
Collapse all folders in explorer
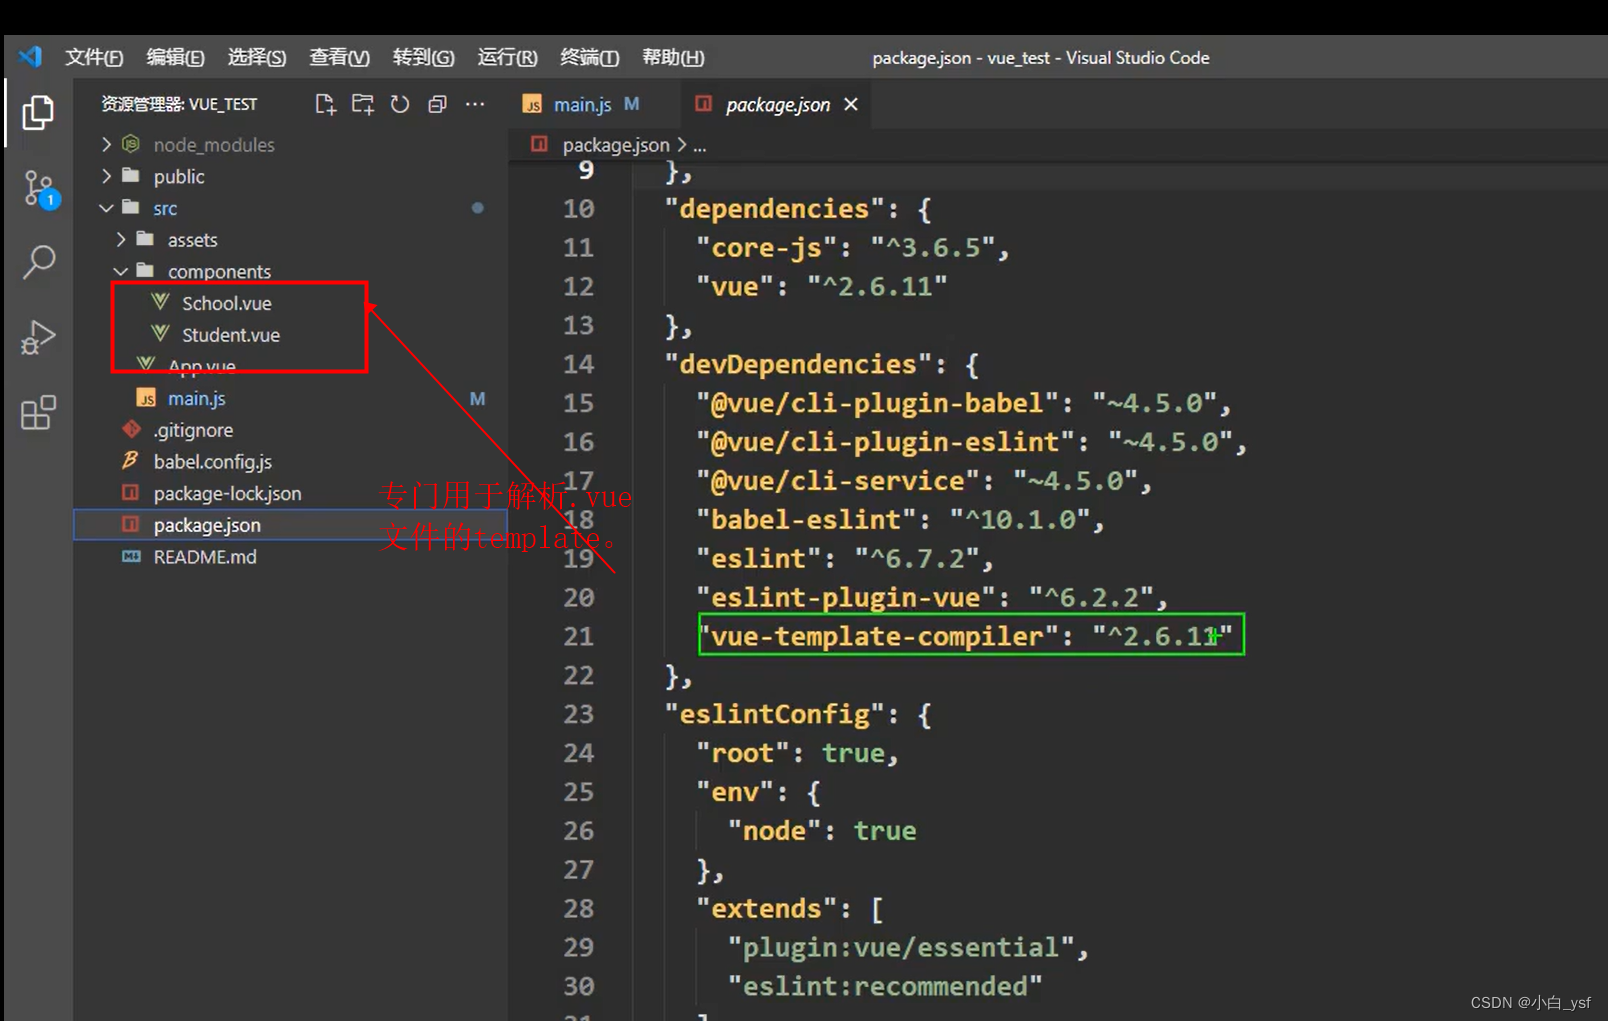tap(437, 104)
